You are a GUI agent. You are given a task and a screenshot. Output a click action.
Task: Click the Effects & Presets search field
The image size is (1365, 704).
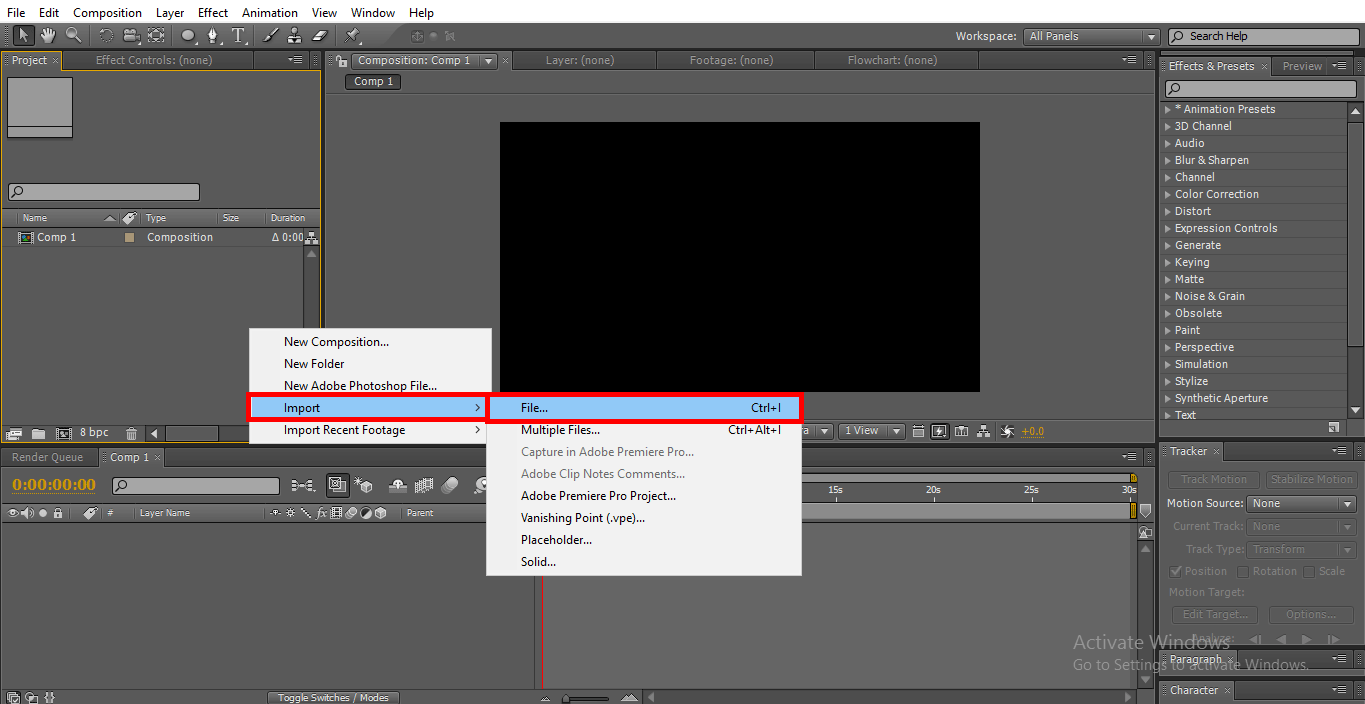coord(1260,88)
